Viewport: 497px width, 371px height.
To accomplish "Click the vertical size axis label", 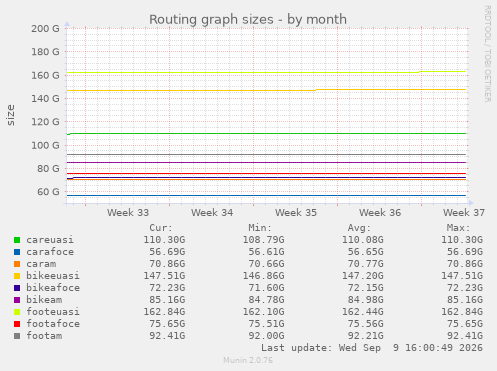I will click(11, 115).
